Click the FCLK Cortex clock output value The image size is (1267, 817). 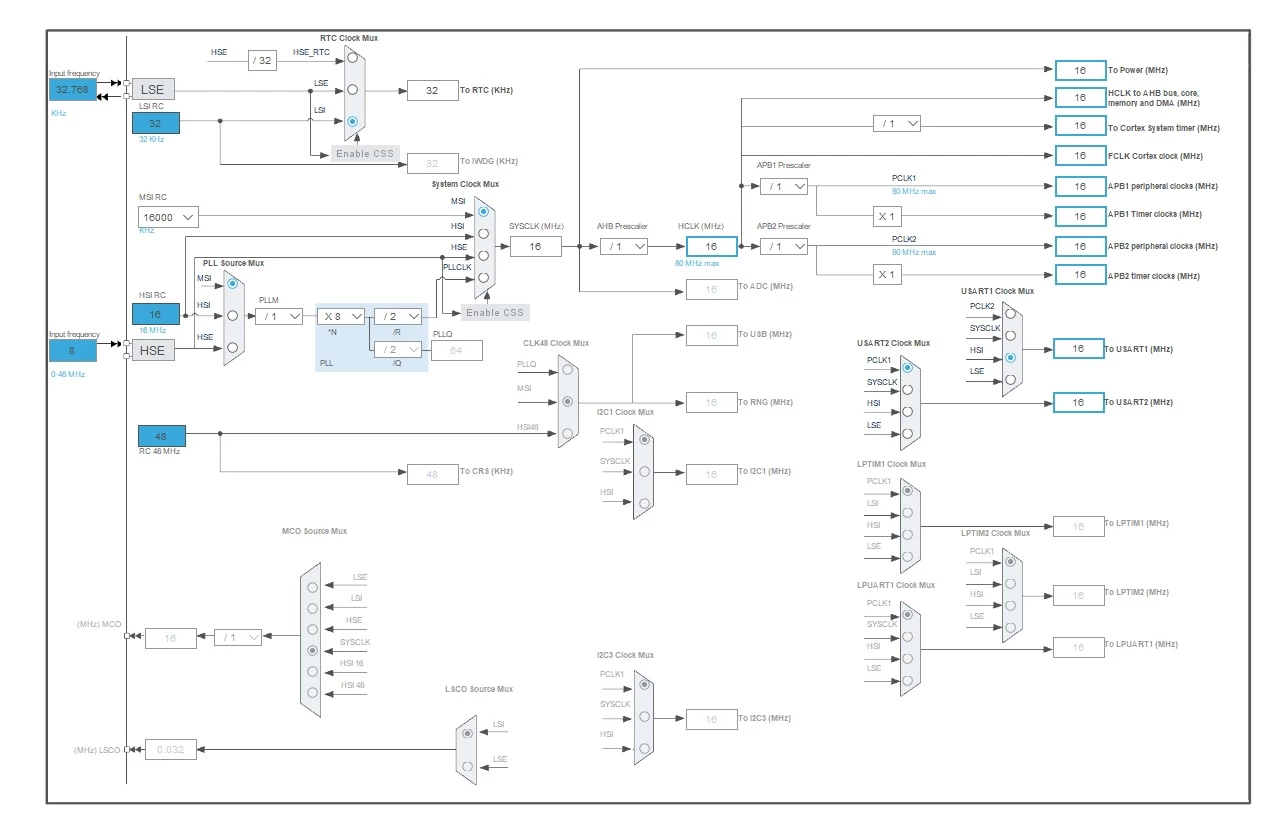[1080, 156]
